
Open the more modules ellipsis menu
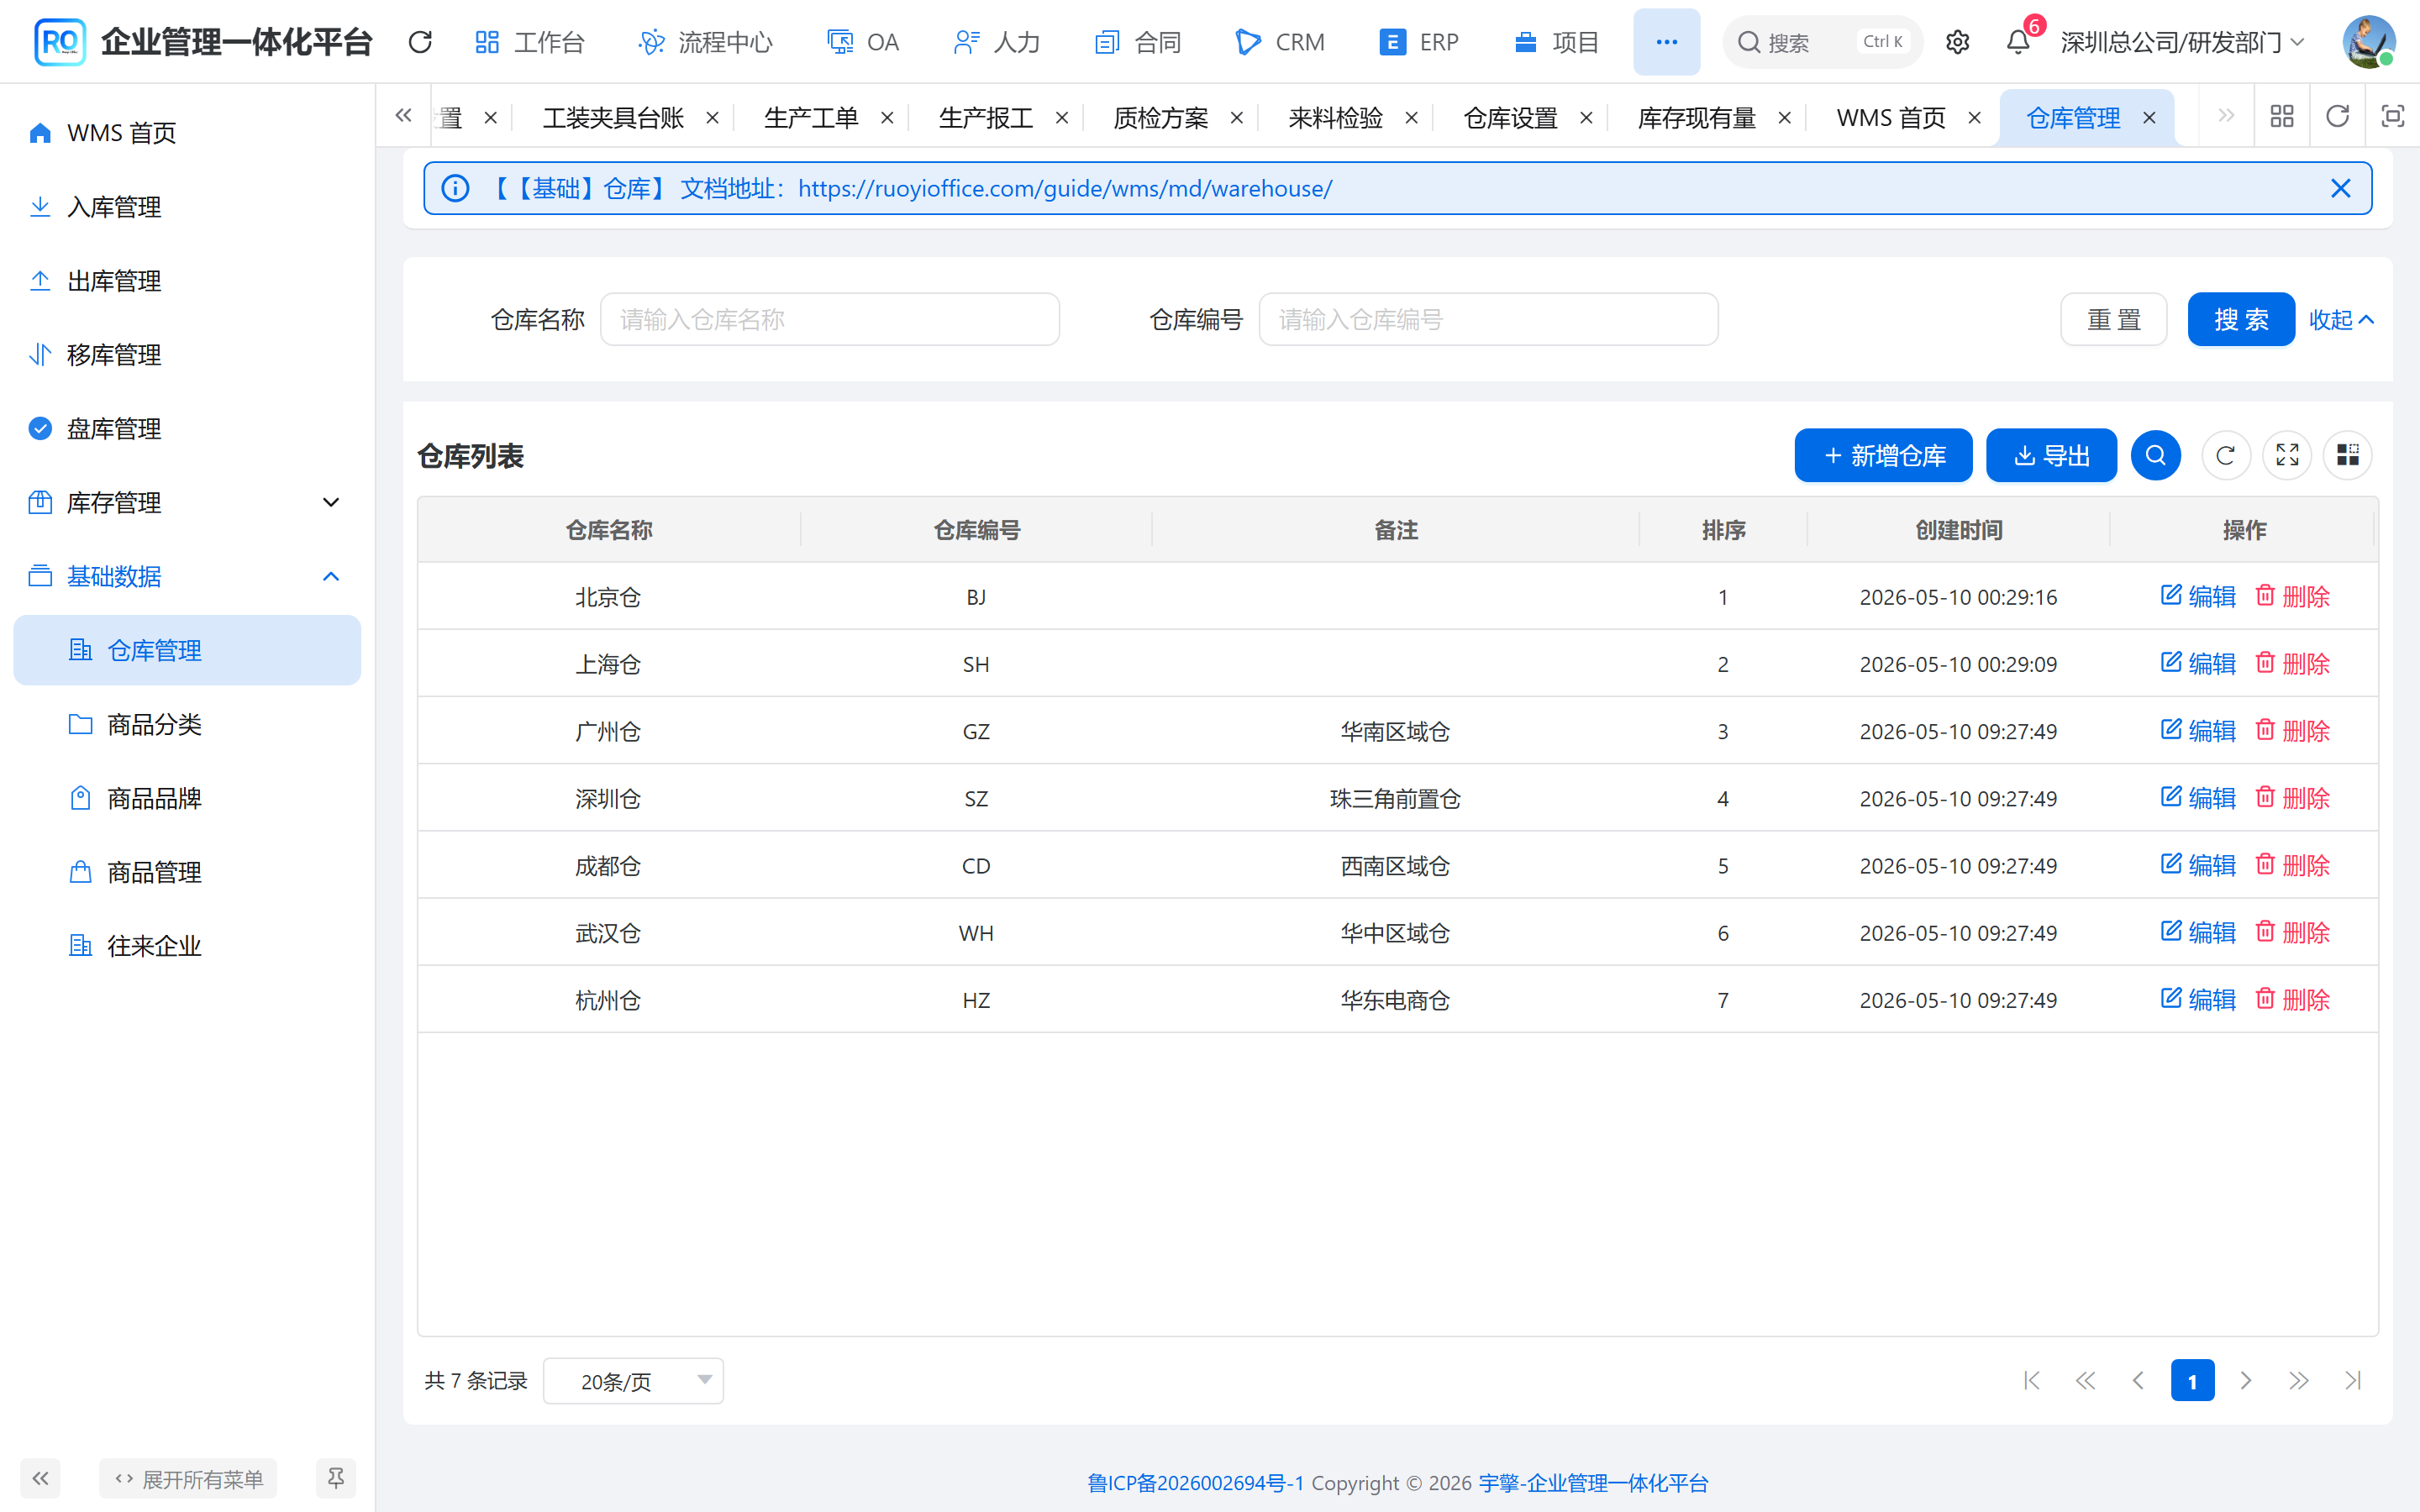[x=1666, y=42]
